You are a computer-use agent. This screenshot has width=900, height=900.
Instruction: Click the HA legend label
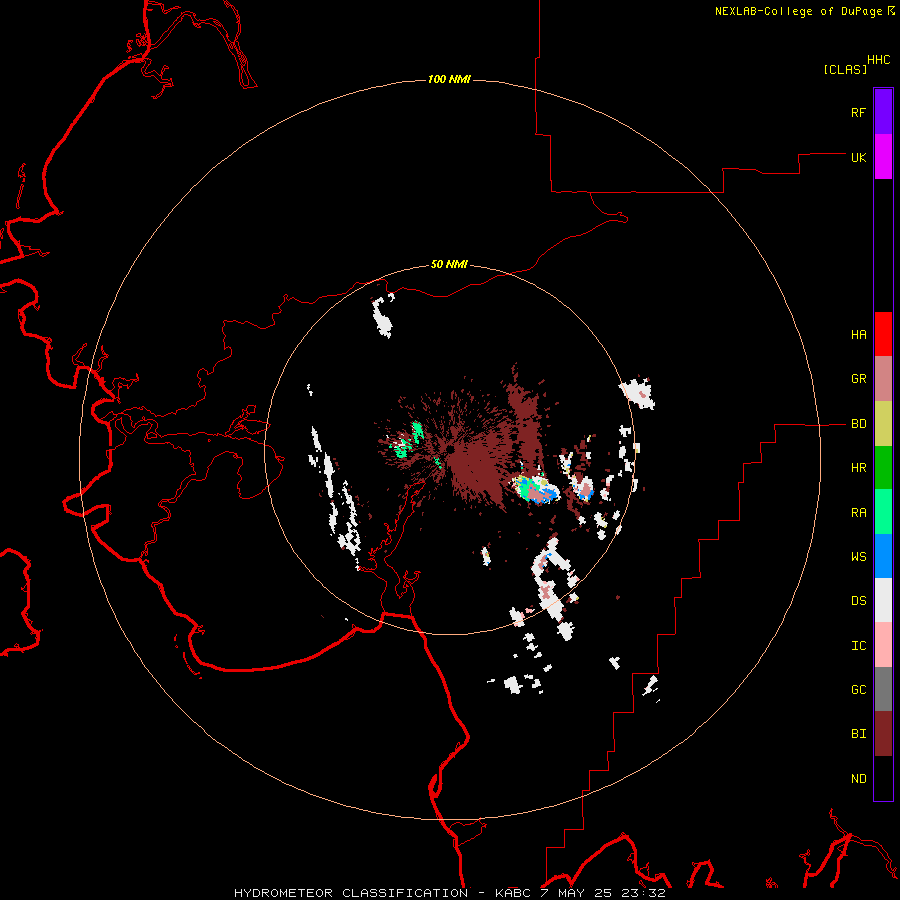tap(858, 335)
